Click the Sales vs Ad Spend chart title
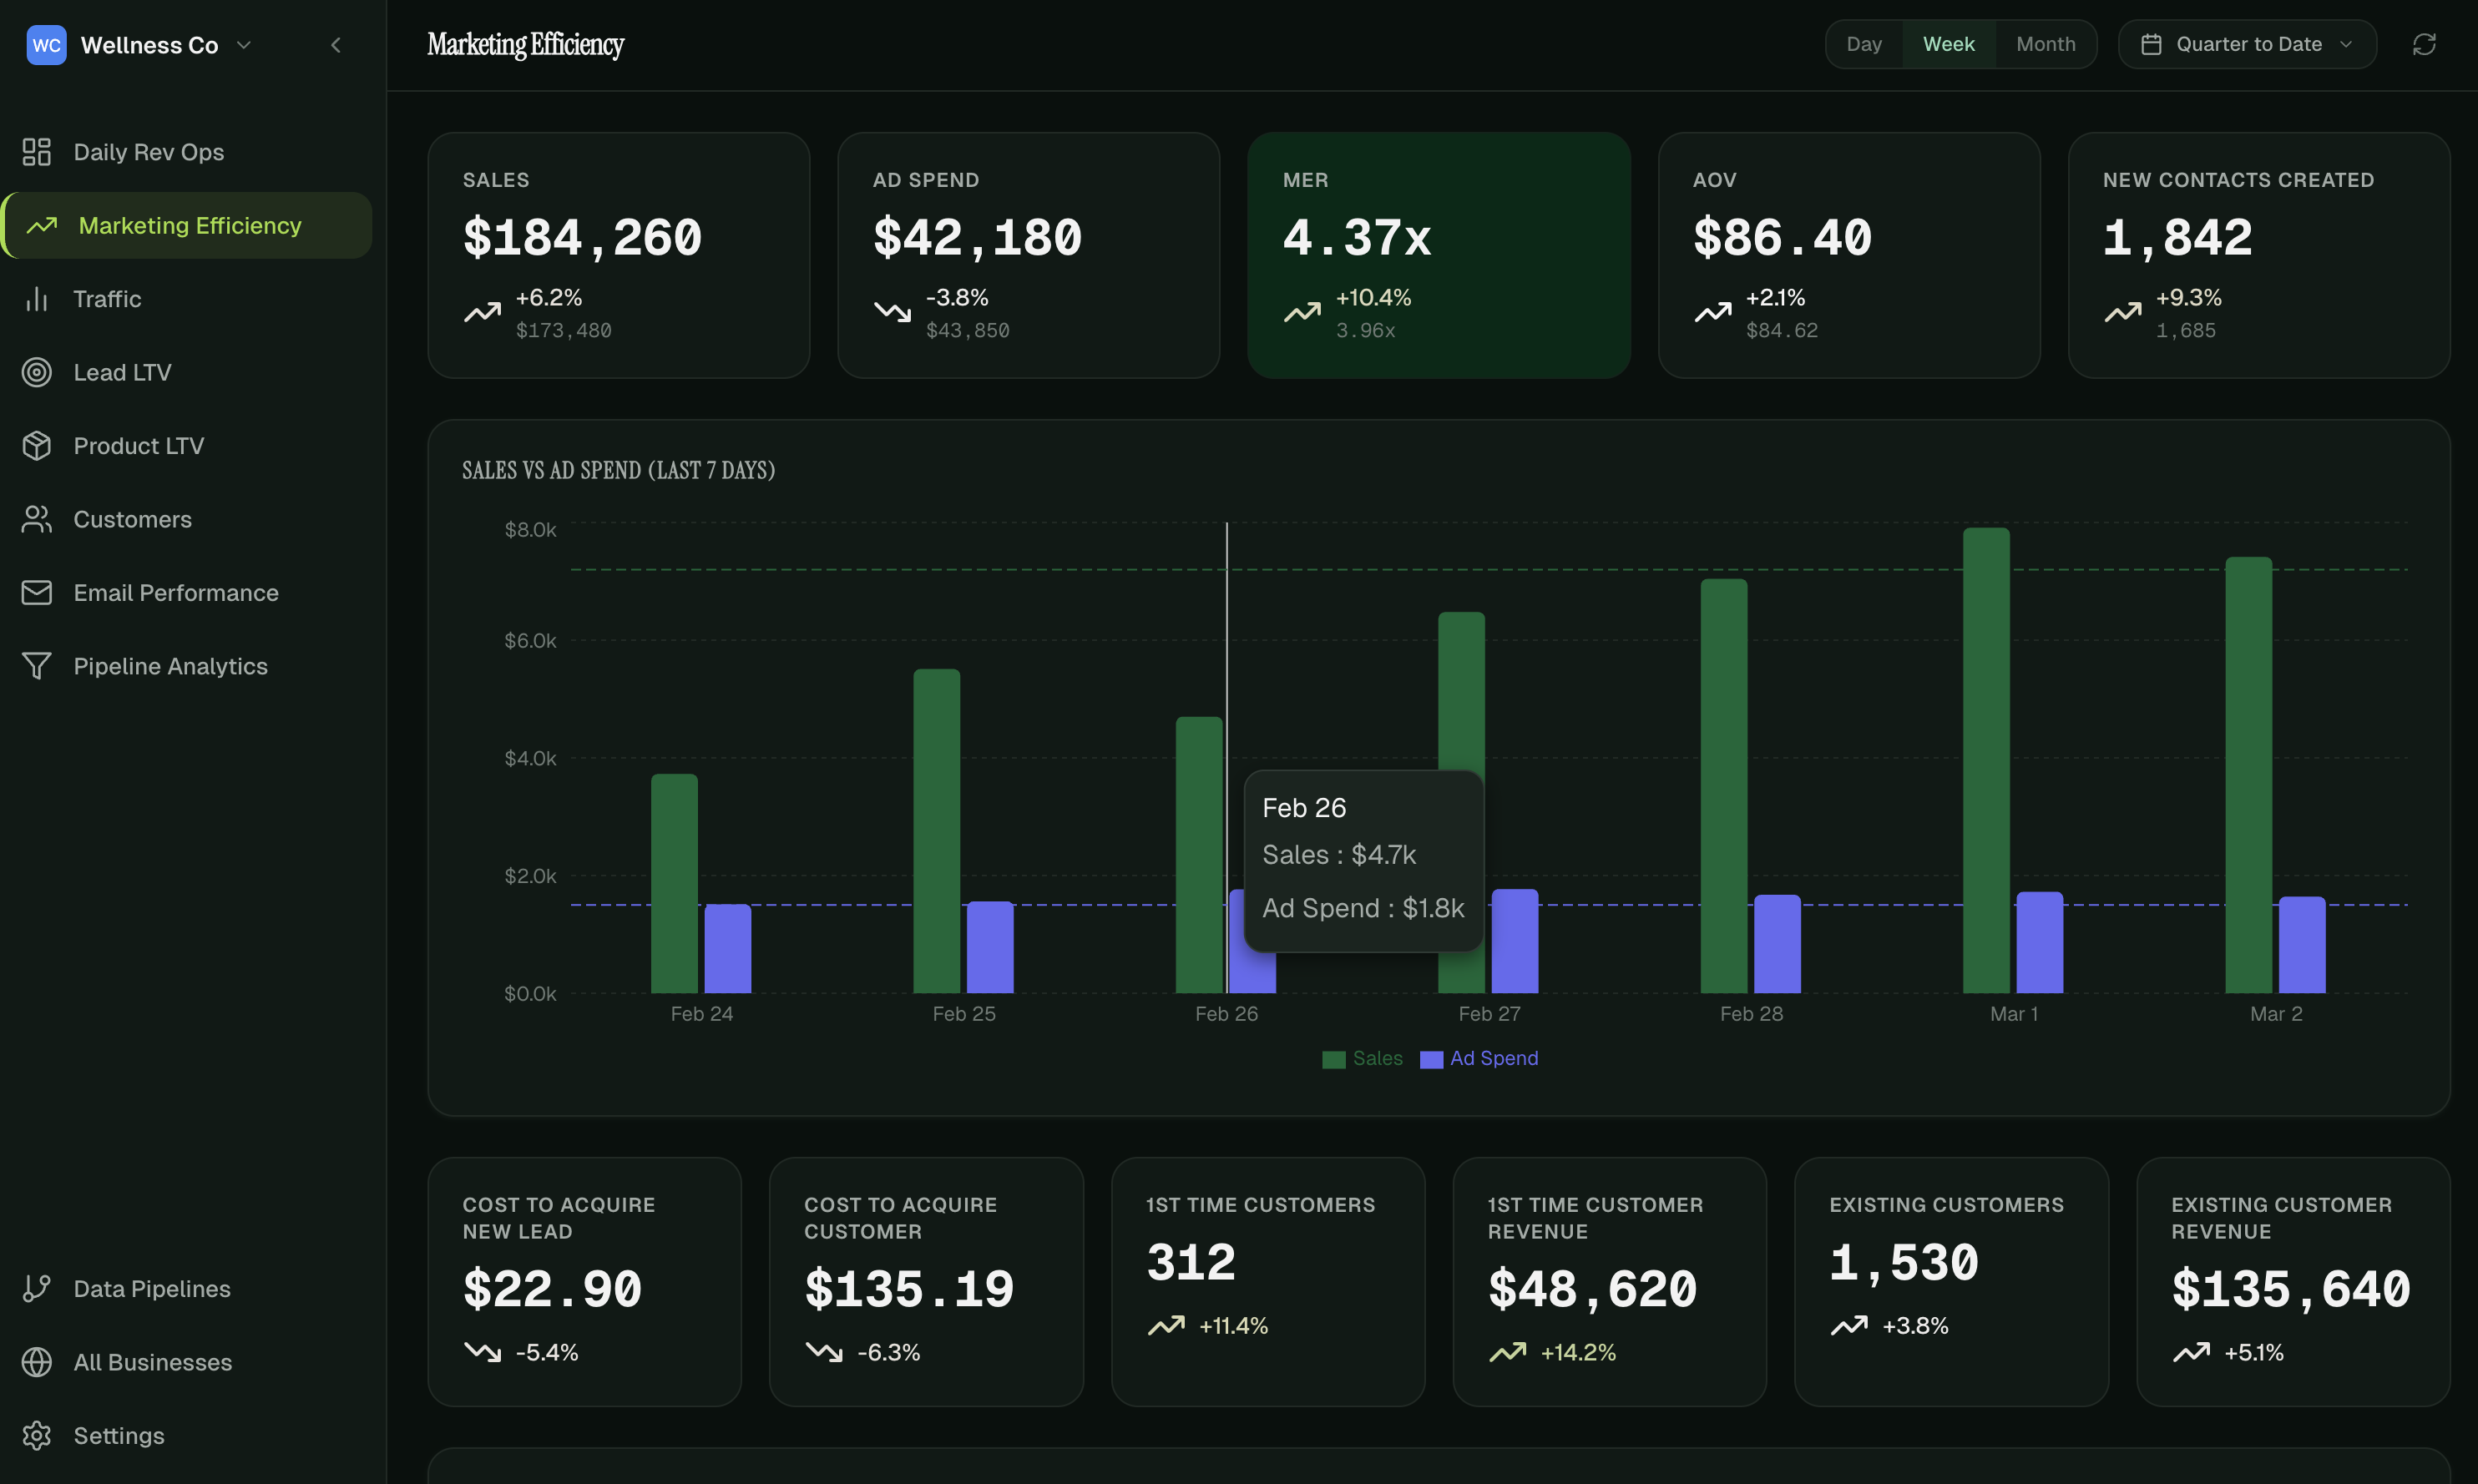The height and width of the screenshot is (1484, 2478). pyautogui.click(x=618, y=470)
